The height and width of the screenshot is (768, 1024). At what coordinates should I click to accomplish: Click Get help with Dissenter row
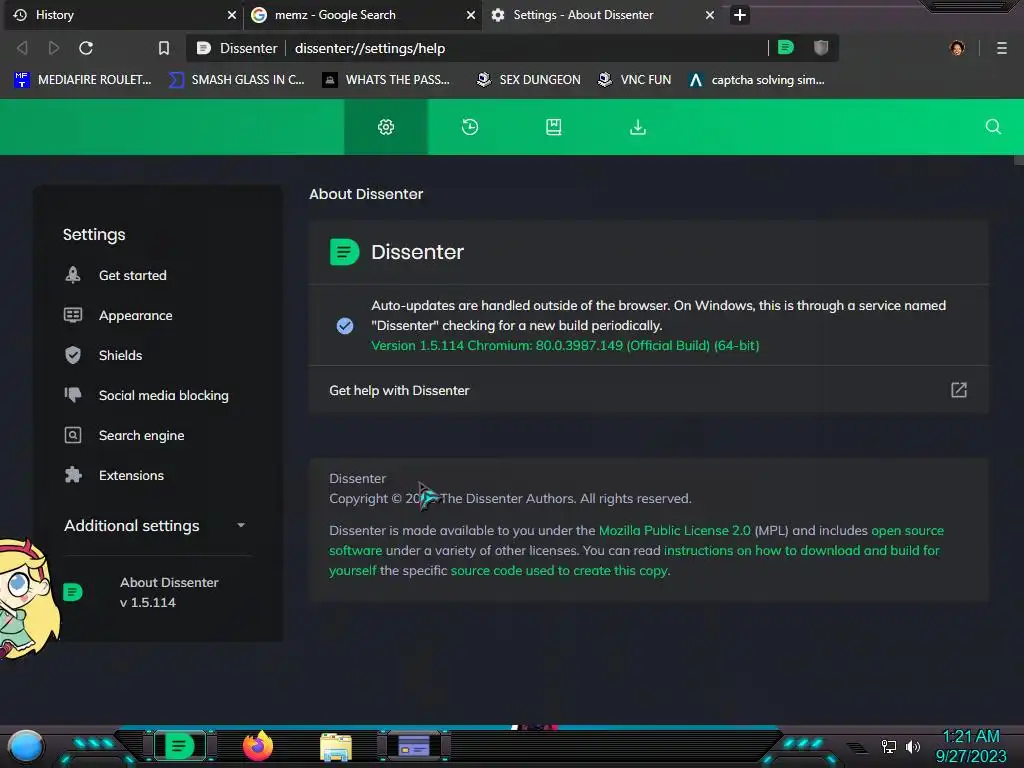tap(648, 390)
